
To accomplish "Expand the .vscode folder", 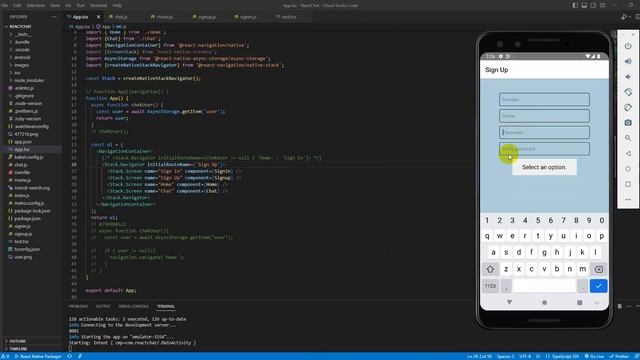I will 22,50.
